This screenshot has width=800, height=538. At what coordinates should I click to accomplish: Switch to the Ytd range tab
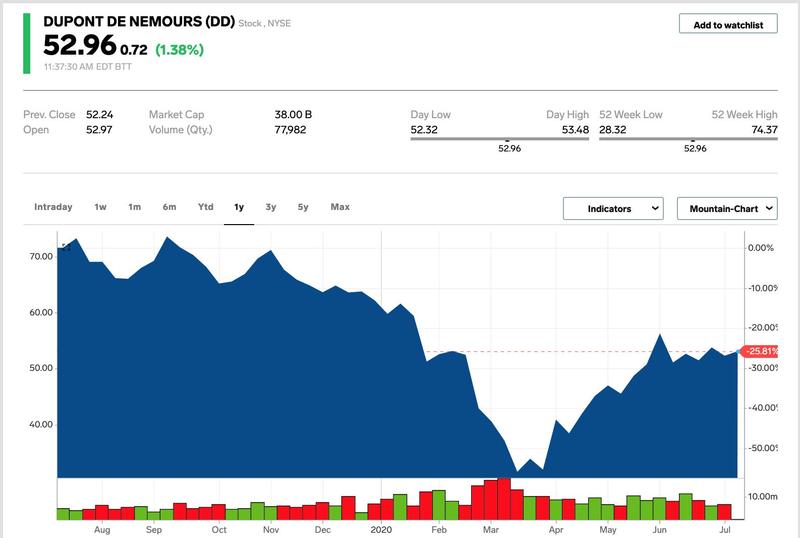tap(206, 207)
